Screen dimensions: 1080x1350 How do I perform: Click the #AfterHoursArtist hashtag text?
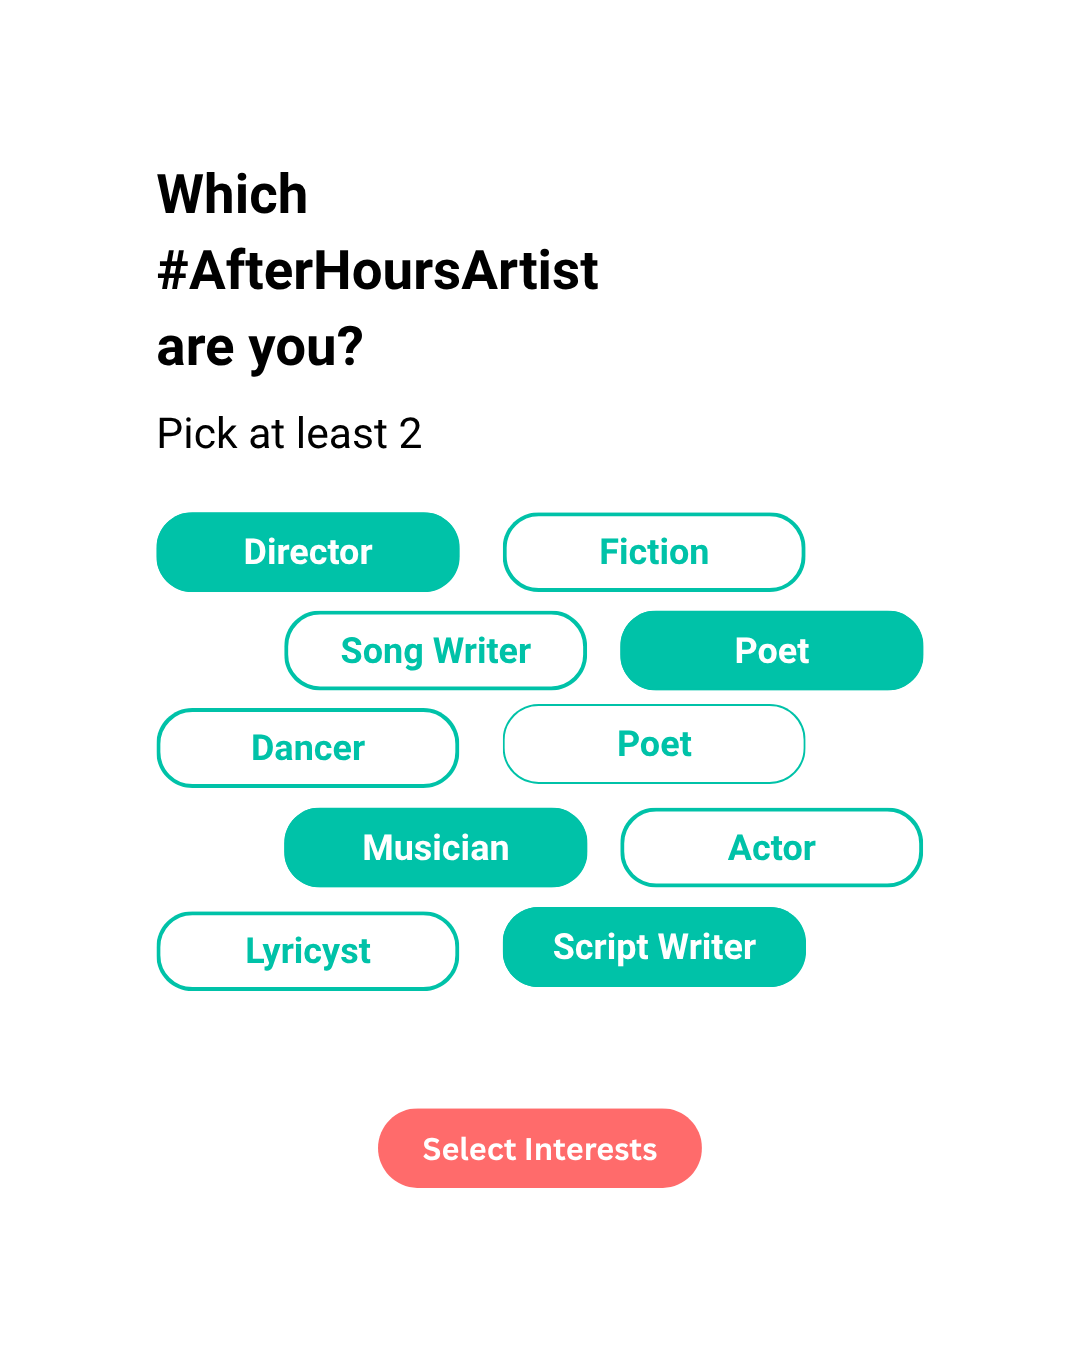[377, 271]
